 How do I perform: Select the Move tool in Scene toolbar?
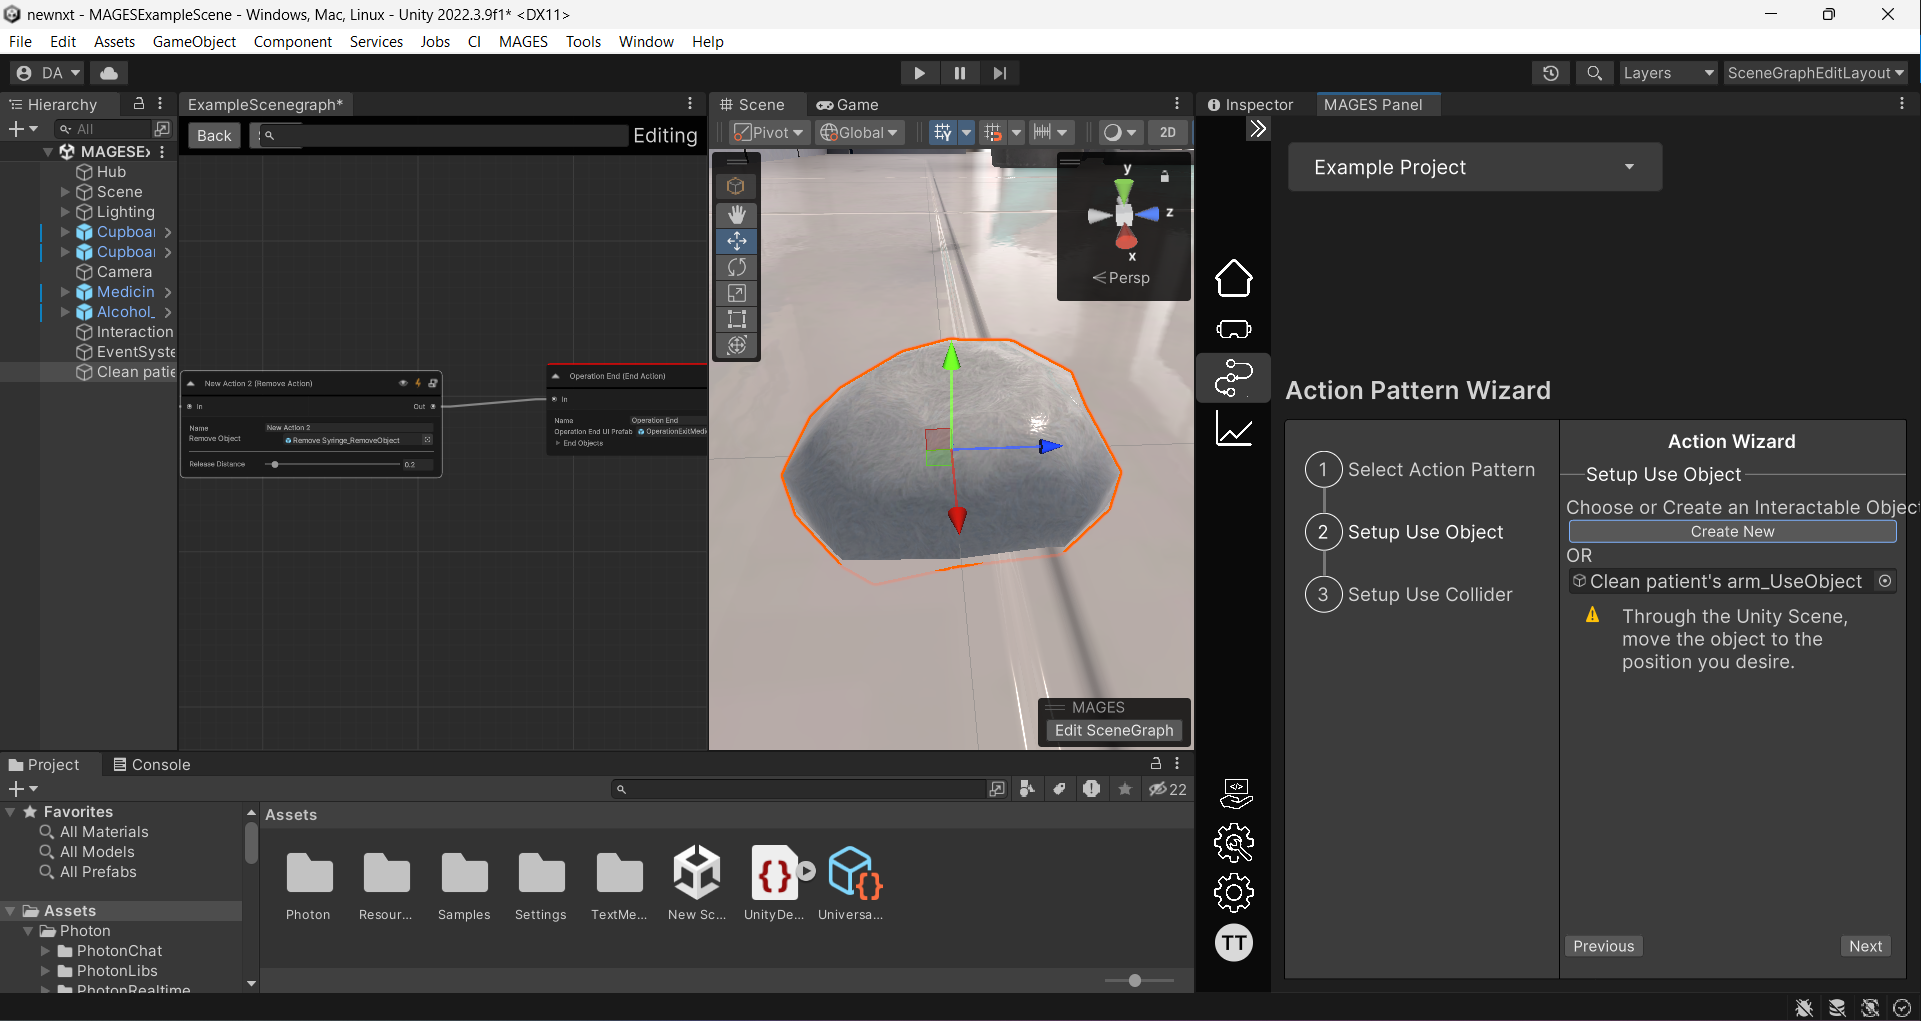coord(737,241)
